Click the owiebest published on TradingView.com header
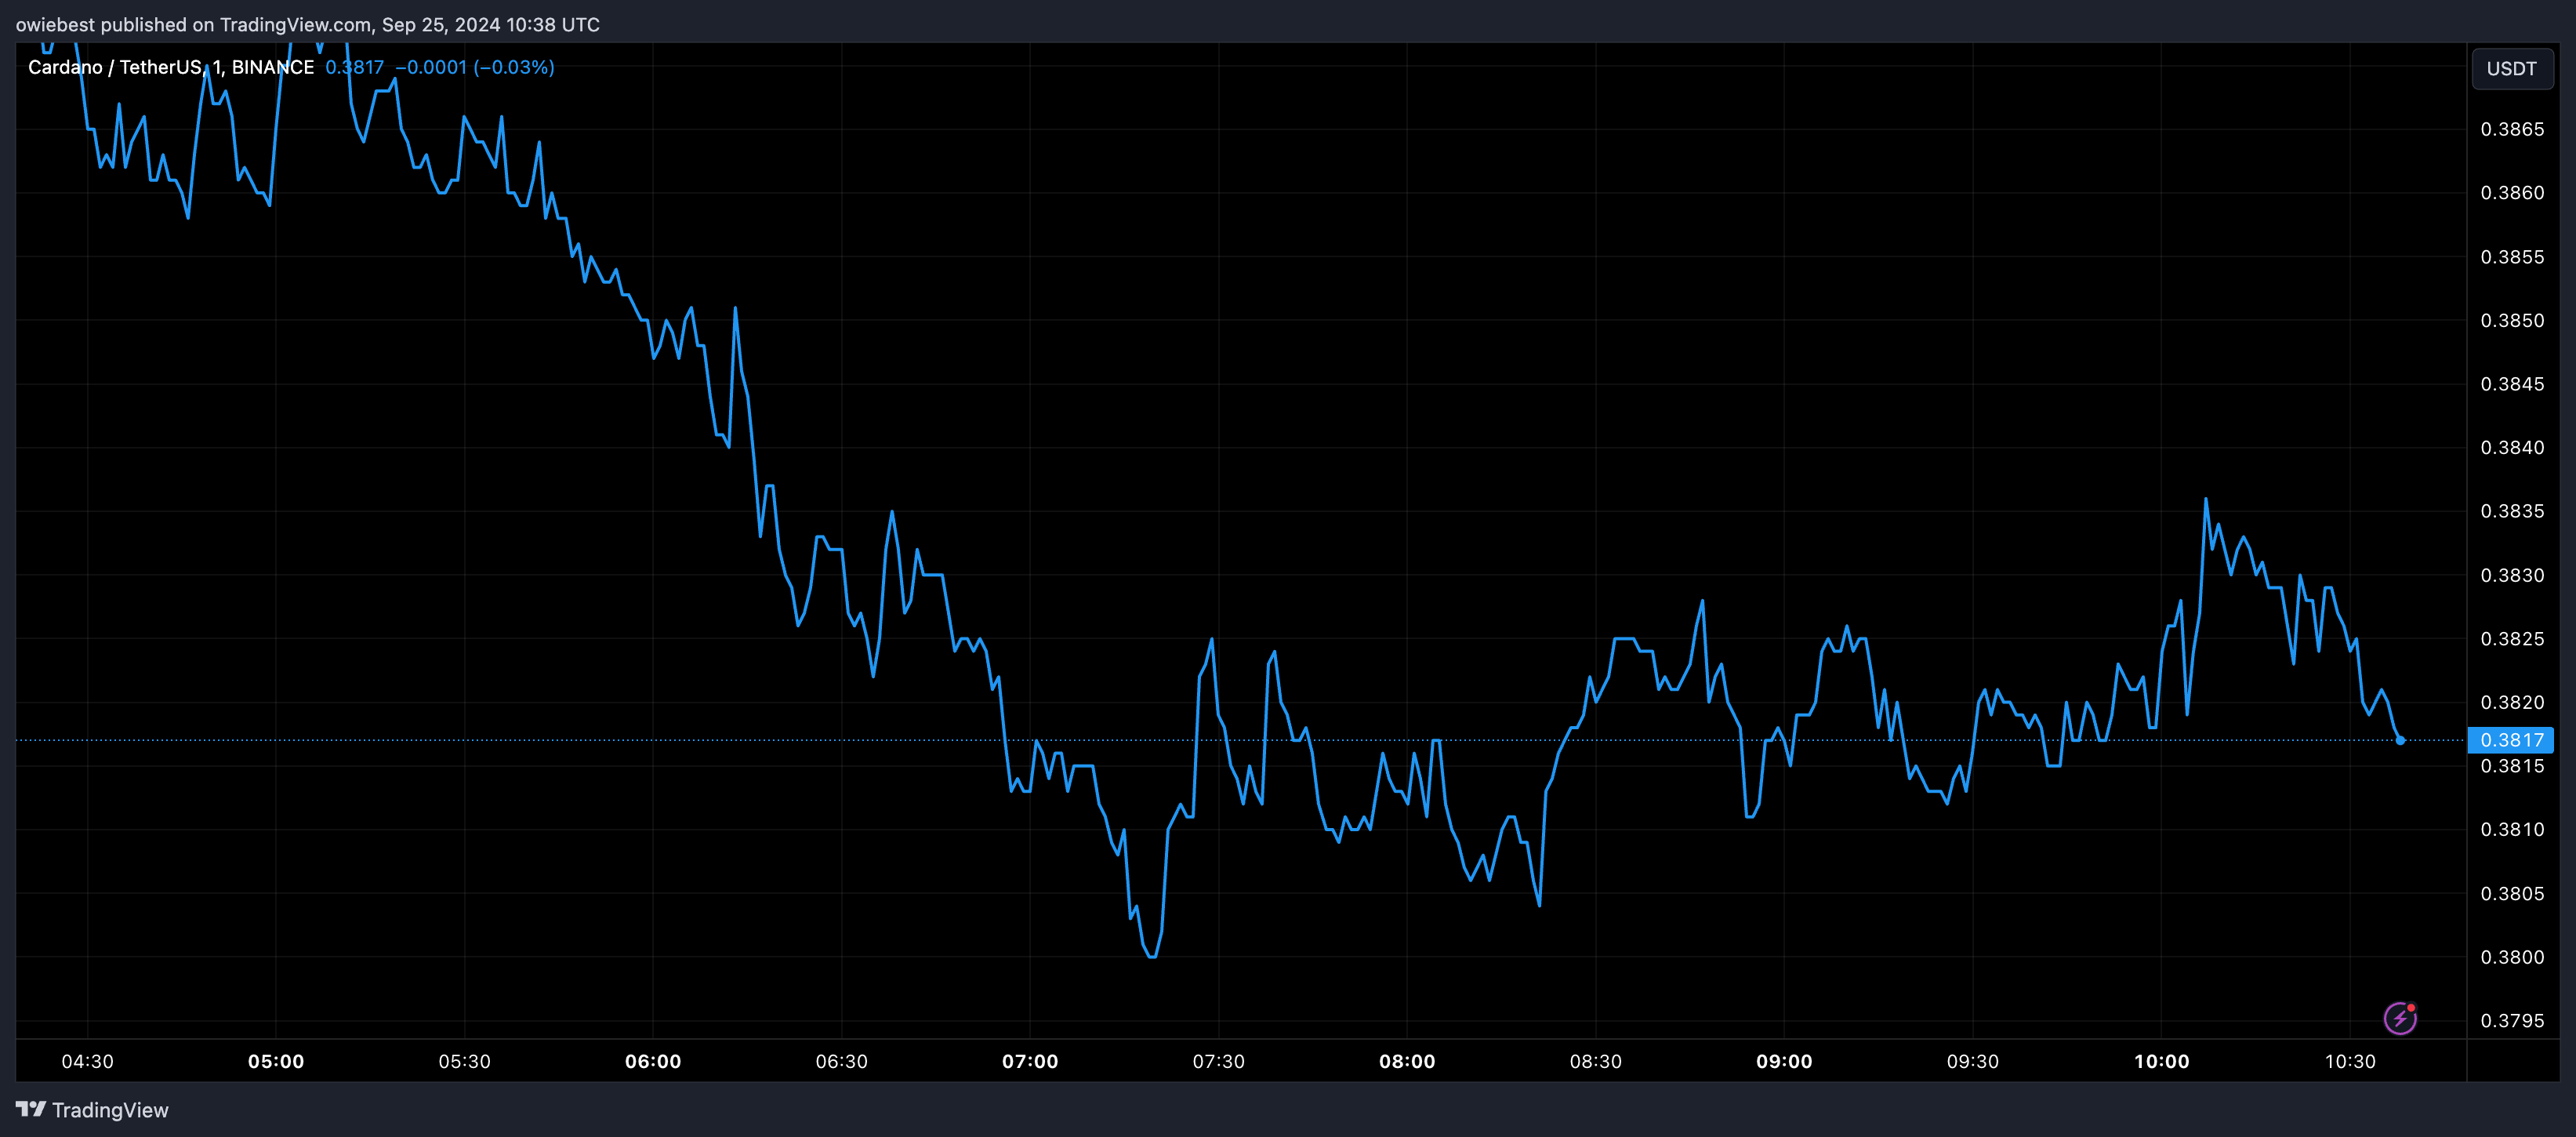2576x1137 pixels. [x=308, y=24]
